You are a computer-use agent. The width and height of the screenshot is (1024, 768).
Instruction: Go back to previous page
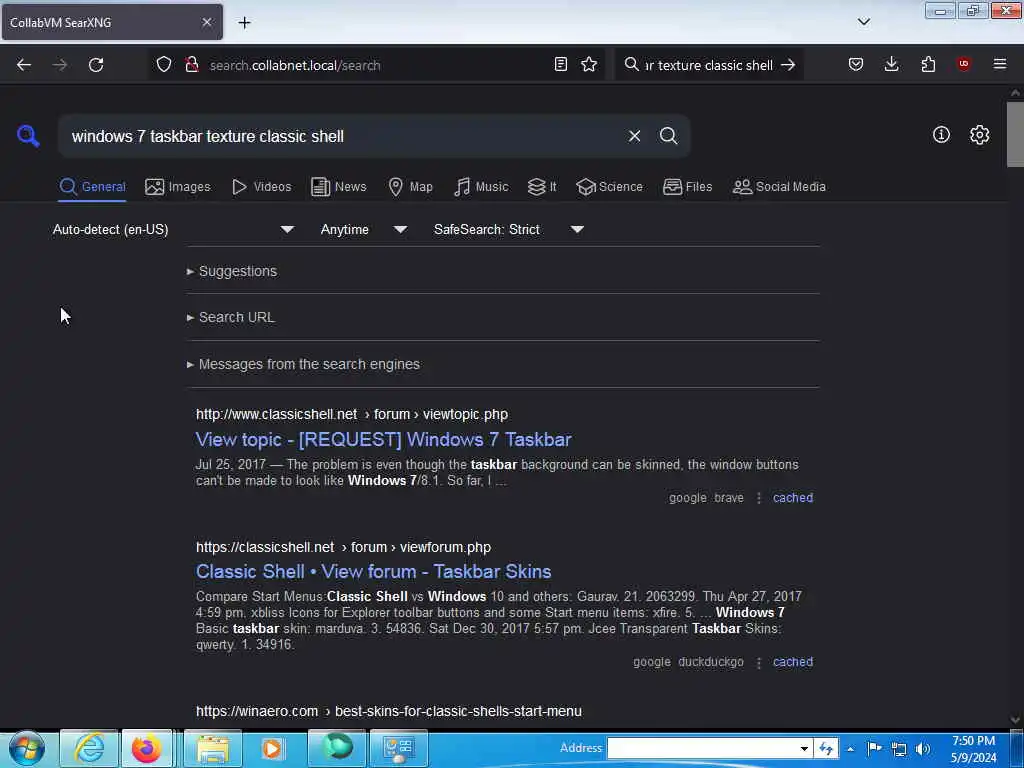point(24,65)
